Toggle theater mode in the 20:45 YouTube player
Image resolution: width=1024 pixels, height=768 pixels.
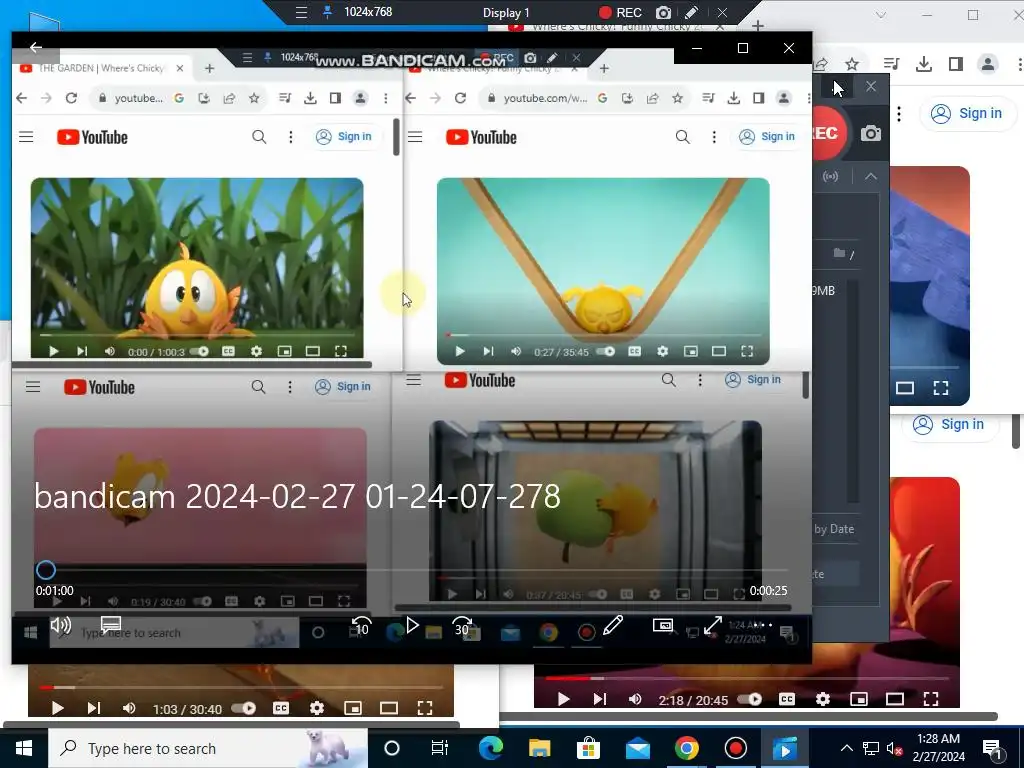click(x=895, y=699)
